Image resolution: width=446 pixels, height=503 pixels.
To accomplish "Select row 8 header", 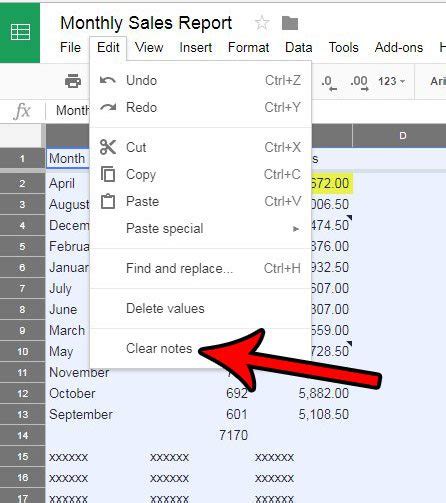I will [x=22, y=310].
